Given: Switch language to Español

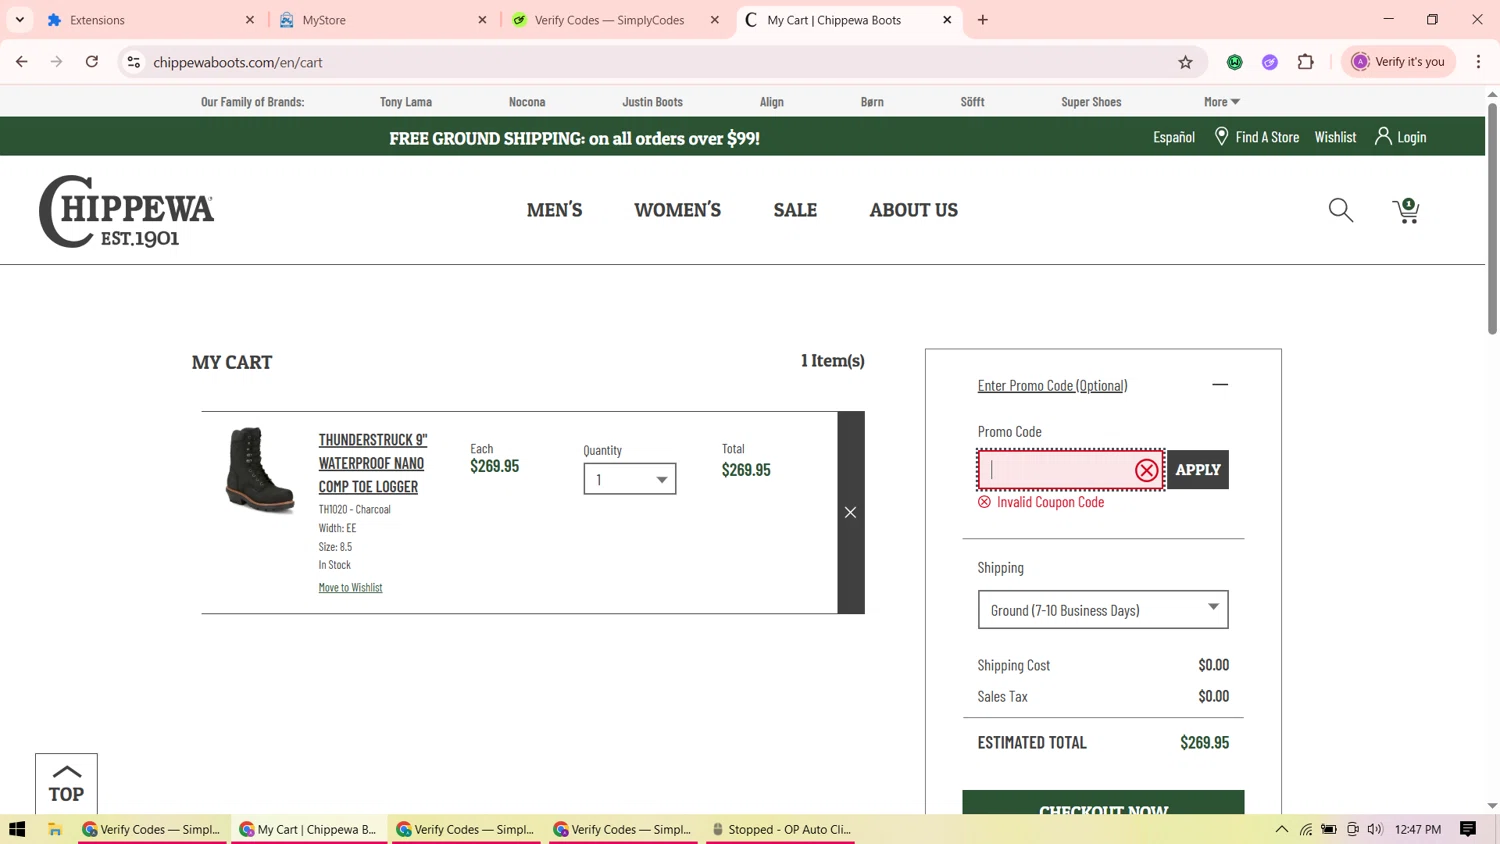Looking at the screenshot, I should pyautogui.click(x=1174, y=137).
